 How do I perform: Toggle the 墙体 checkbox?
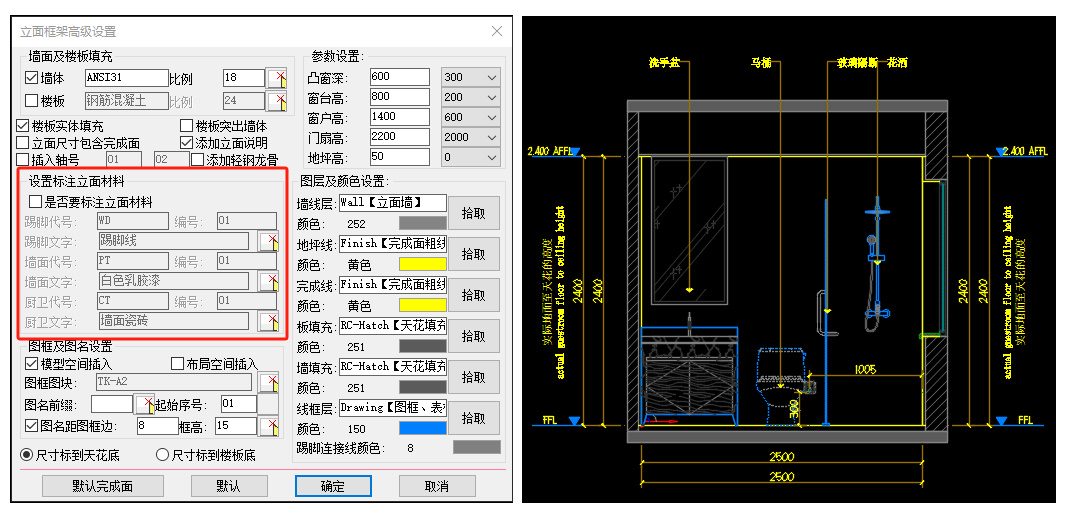point(31,78)
